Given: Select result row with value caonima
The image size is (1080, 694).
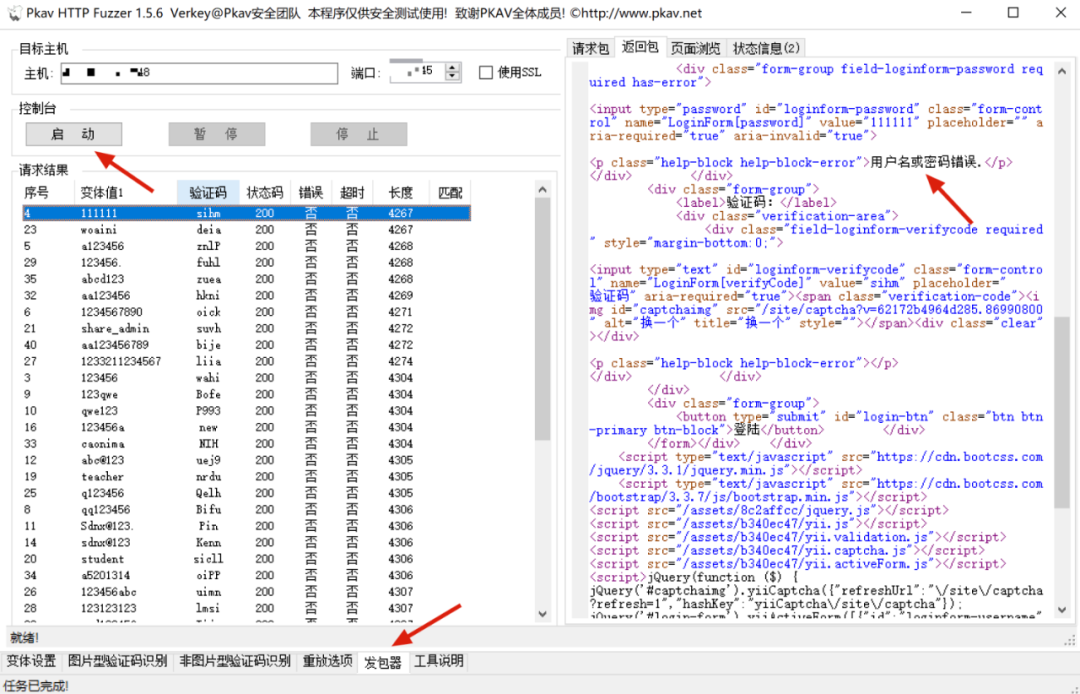Looking at the screenshot, I should [247, 444].
